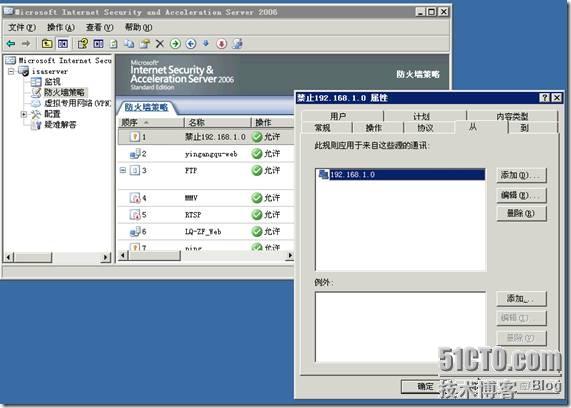The width and height of the screenshot is (571, 408).
Task: Click the small blue down-arrow toolbar icon
Action: [206, 43]
